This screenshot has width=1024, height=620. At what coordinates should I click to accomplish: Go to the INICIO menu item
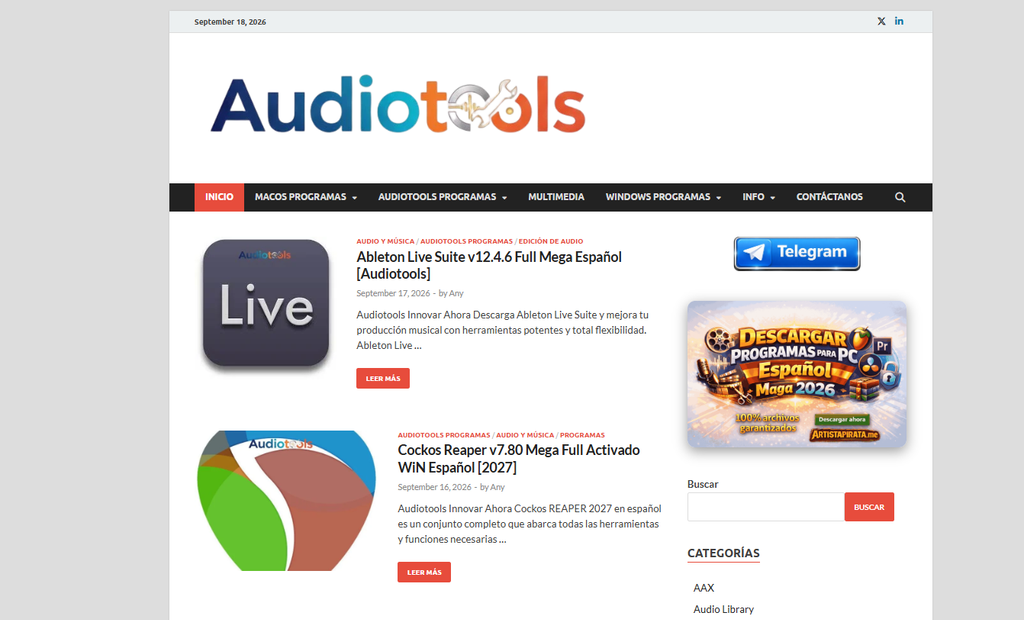point(219,197)
